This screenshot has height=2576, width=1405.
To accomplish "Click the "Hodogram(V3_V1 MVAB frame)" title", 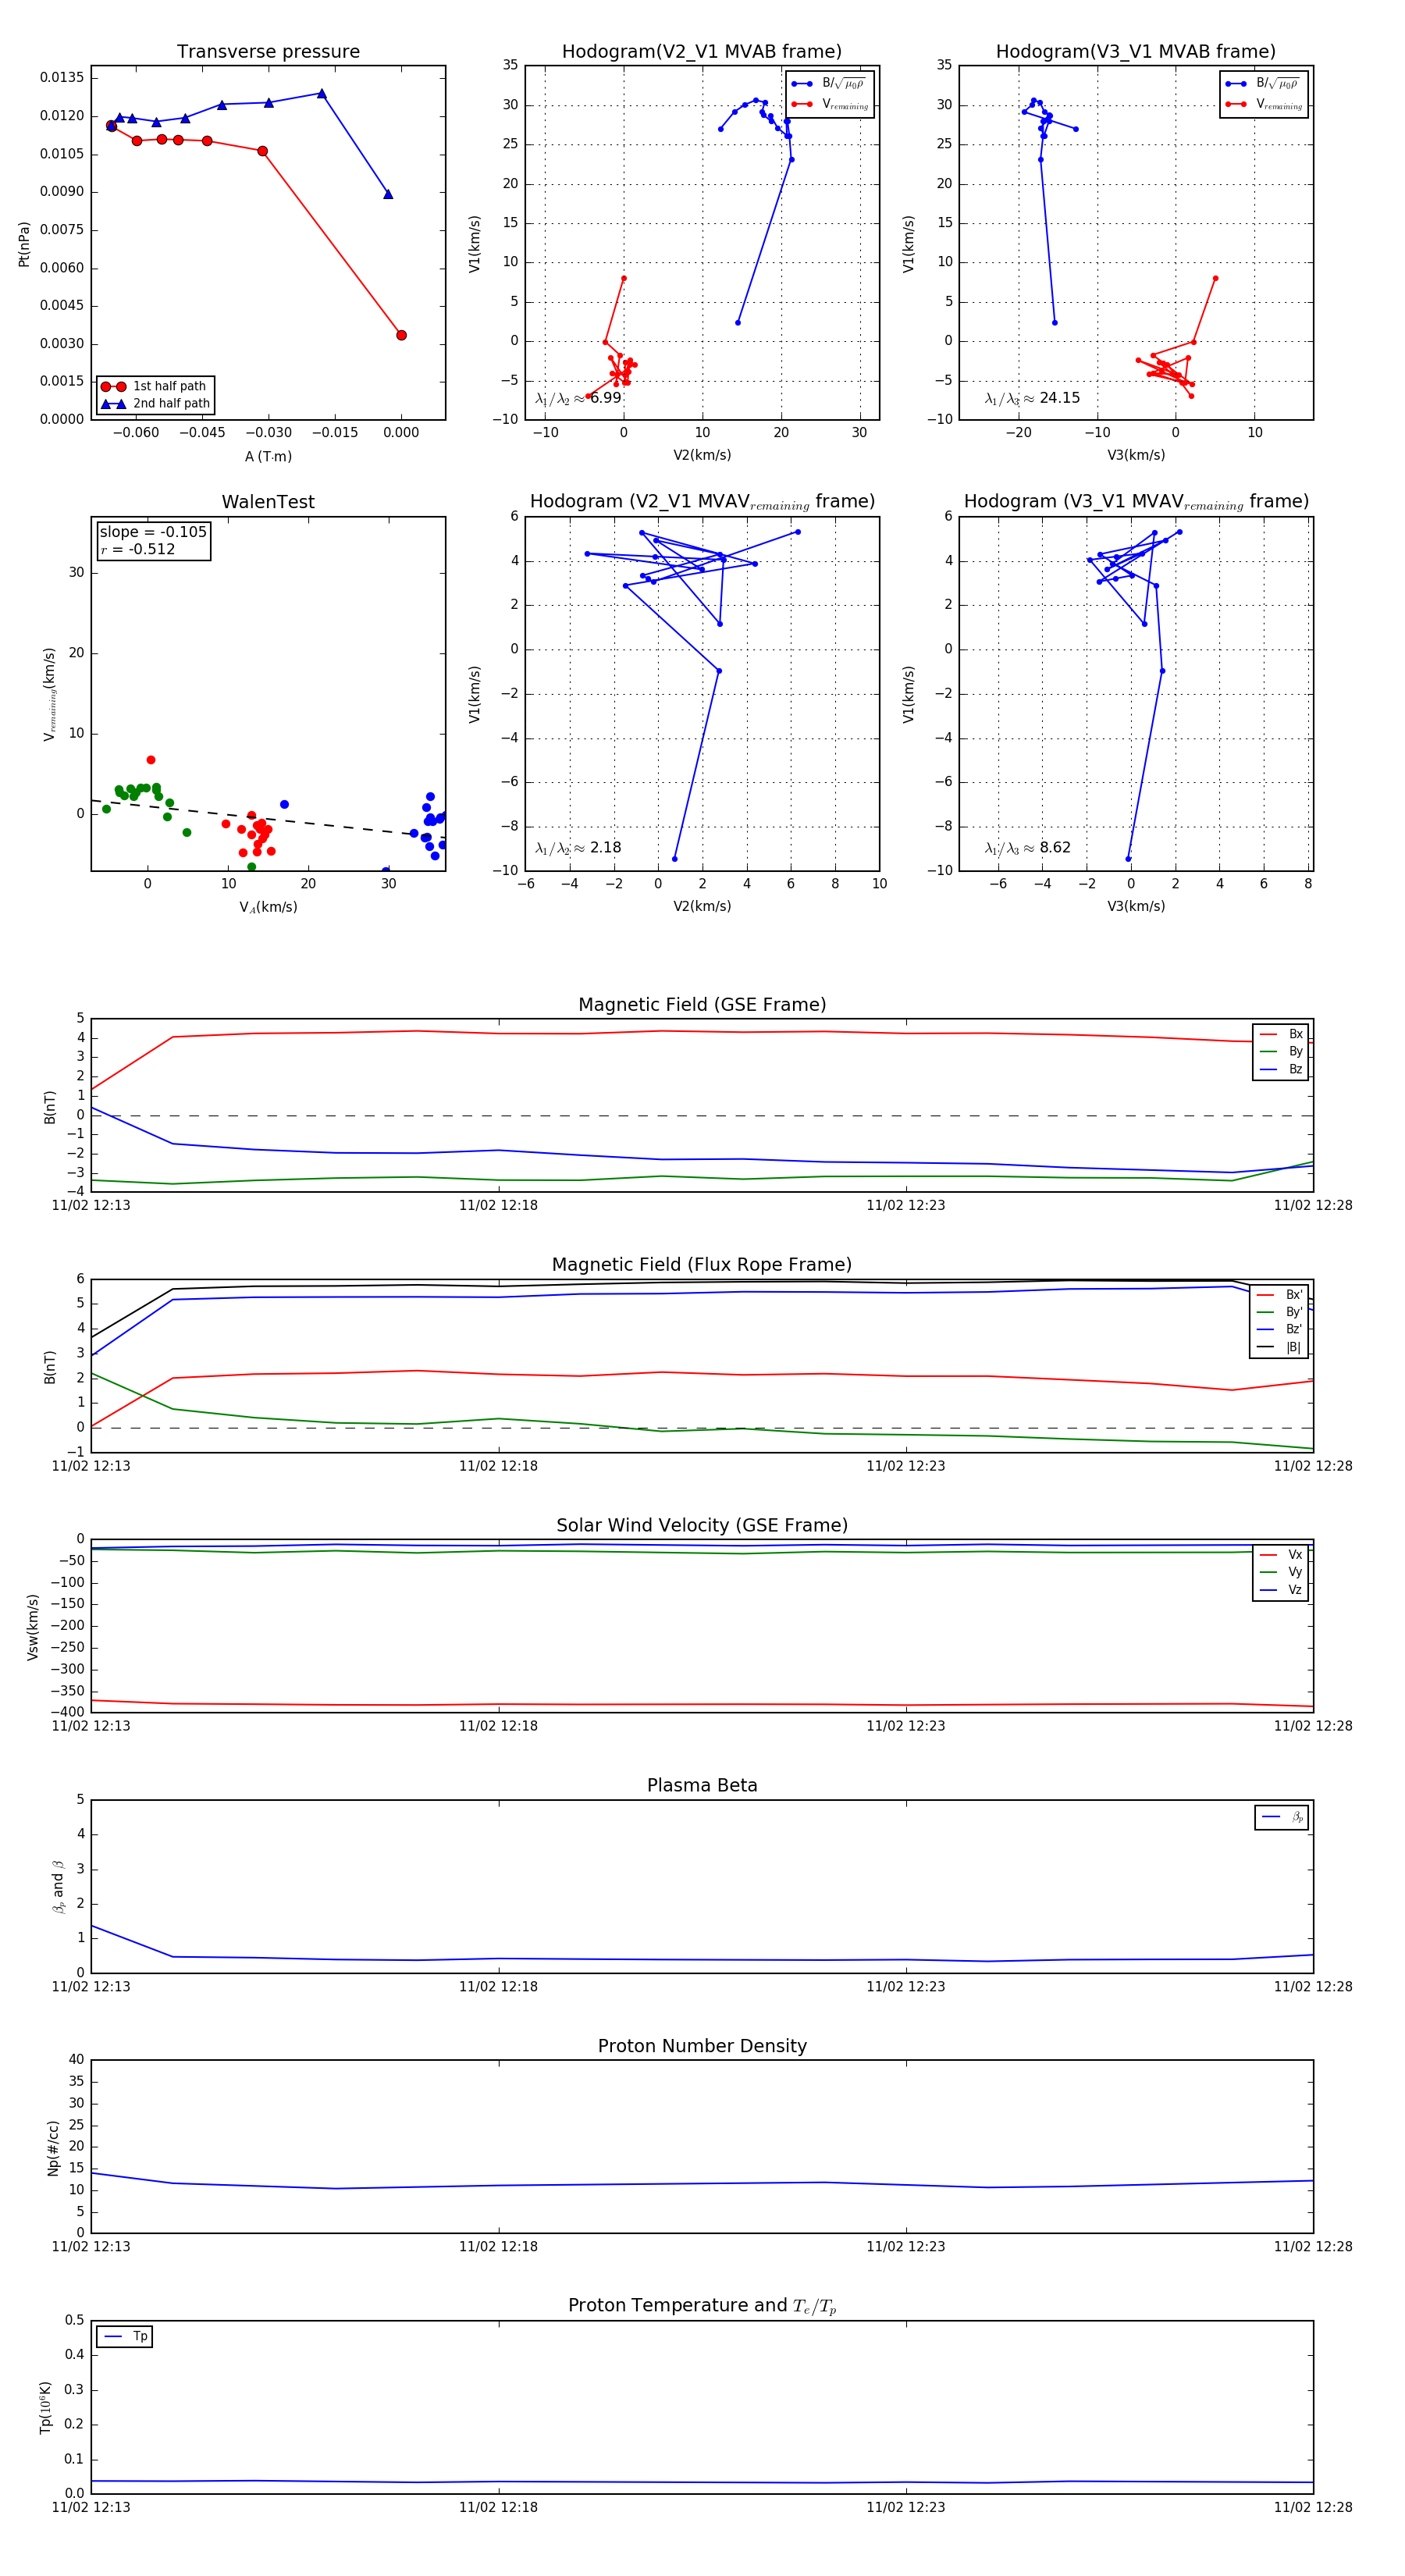I will pyautogui.click(x=1135, y=51).
